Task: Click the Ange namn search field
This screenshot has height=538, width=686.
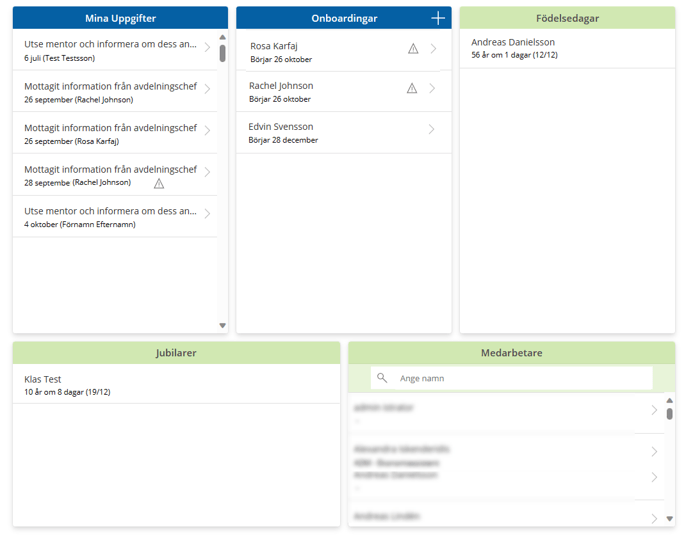Action: point(520,378)
